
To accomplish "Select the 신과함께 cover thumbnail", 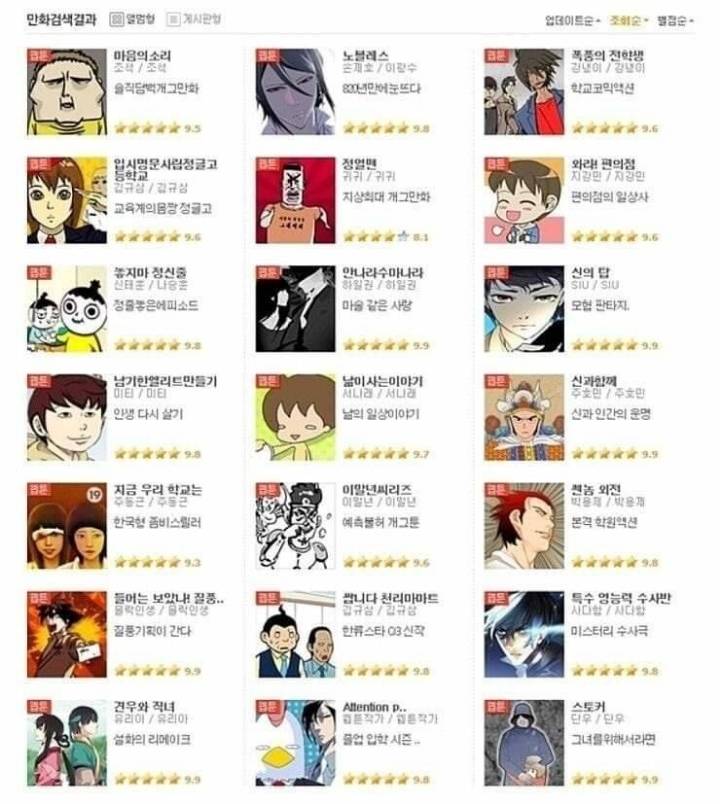I will 524,417.
